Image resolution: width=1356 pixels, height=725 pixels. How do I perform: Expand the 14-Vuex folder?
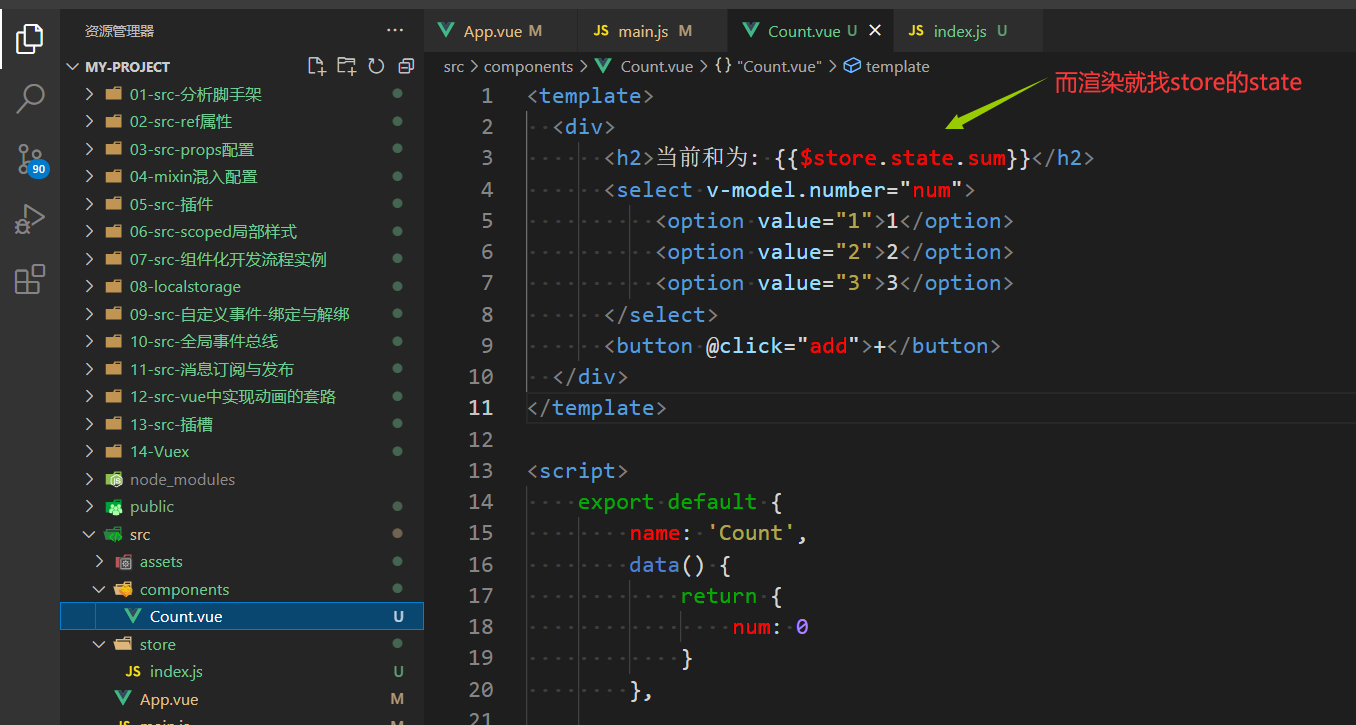coord(90,452)
